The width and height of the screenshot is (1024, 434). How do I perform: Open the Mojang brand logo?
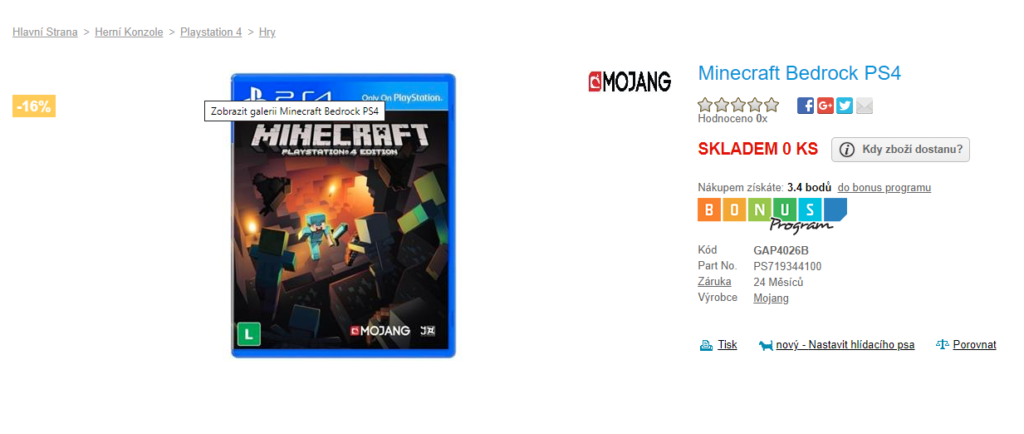[629, 82]
